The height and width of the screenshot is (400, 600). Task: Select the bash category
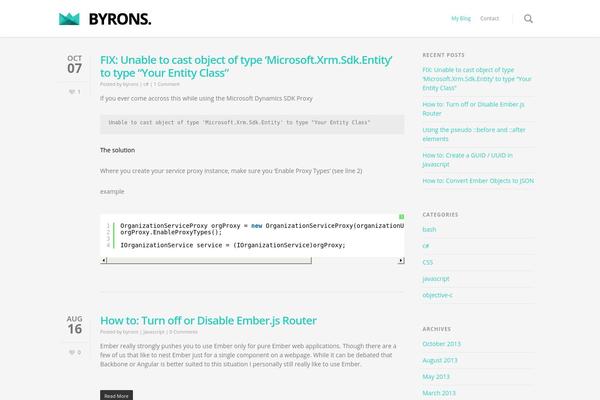click(x=429, y=229)
